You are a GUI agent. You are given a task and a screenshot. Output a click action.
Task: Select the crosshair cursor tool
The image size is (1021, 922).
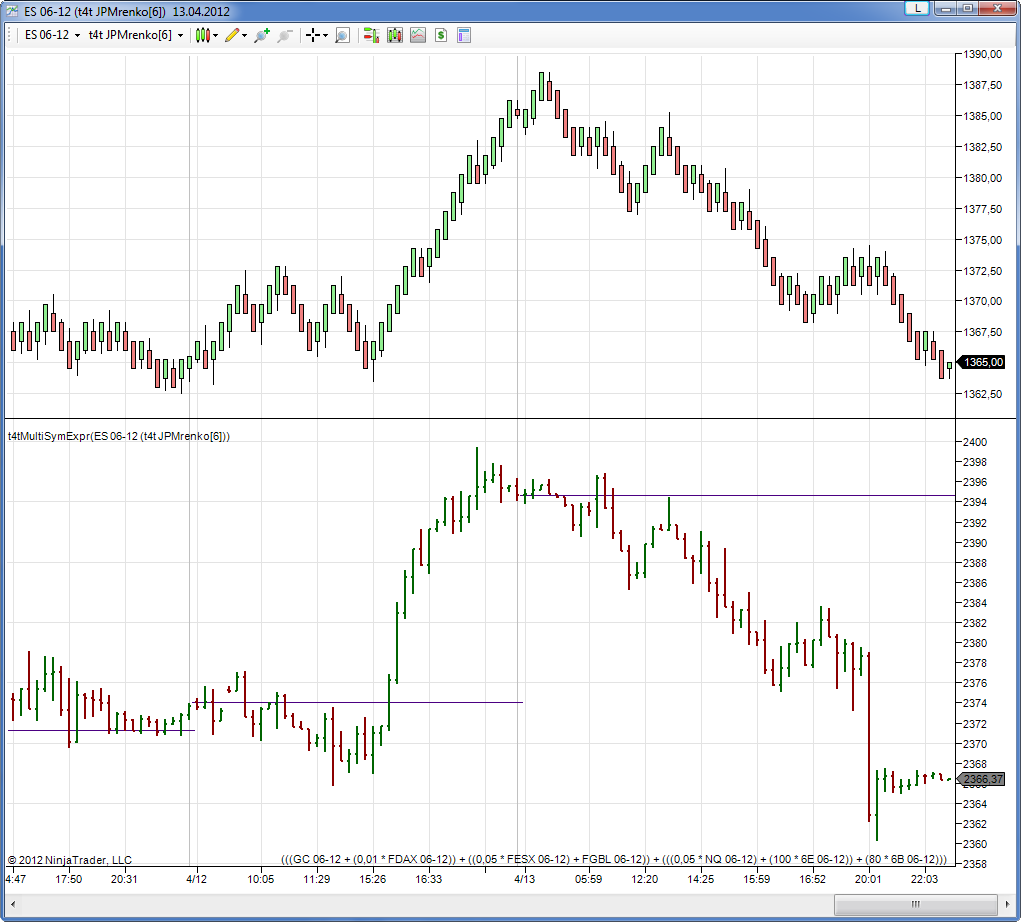tap(313, 35)
